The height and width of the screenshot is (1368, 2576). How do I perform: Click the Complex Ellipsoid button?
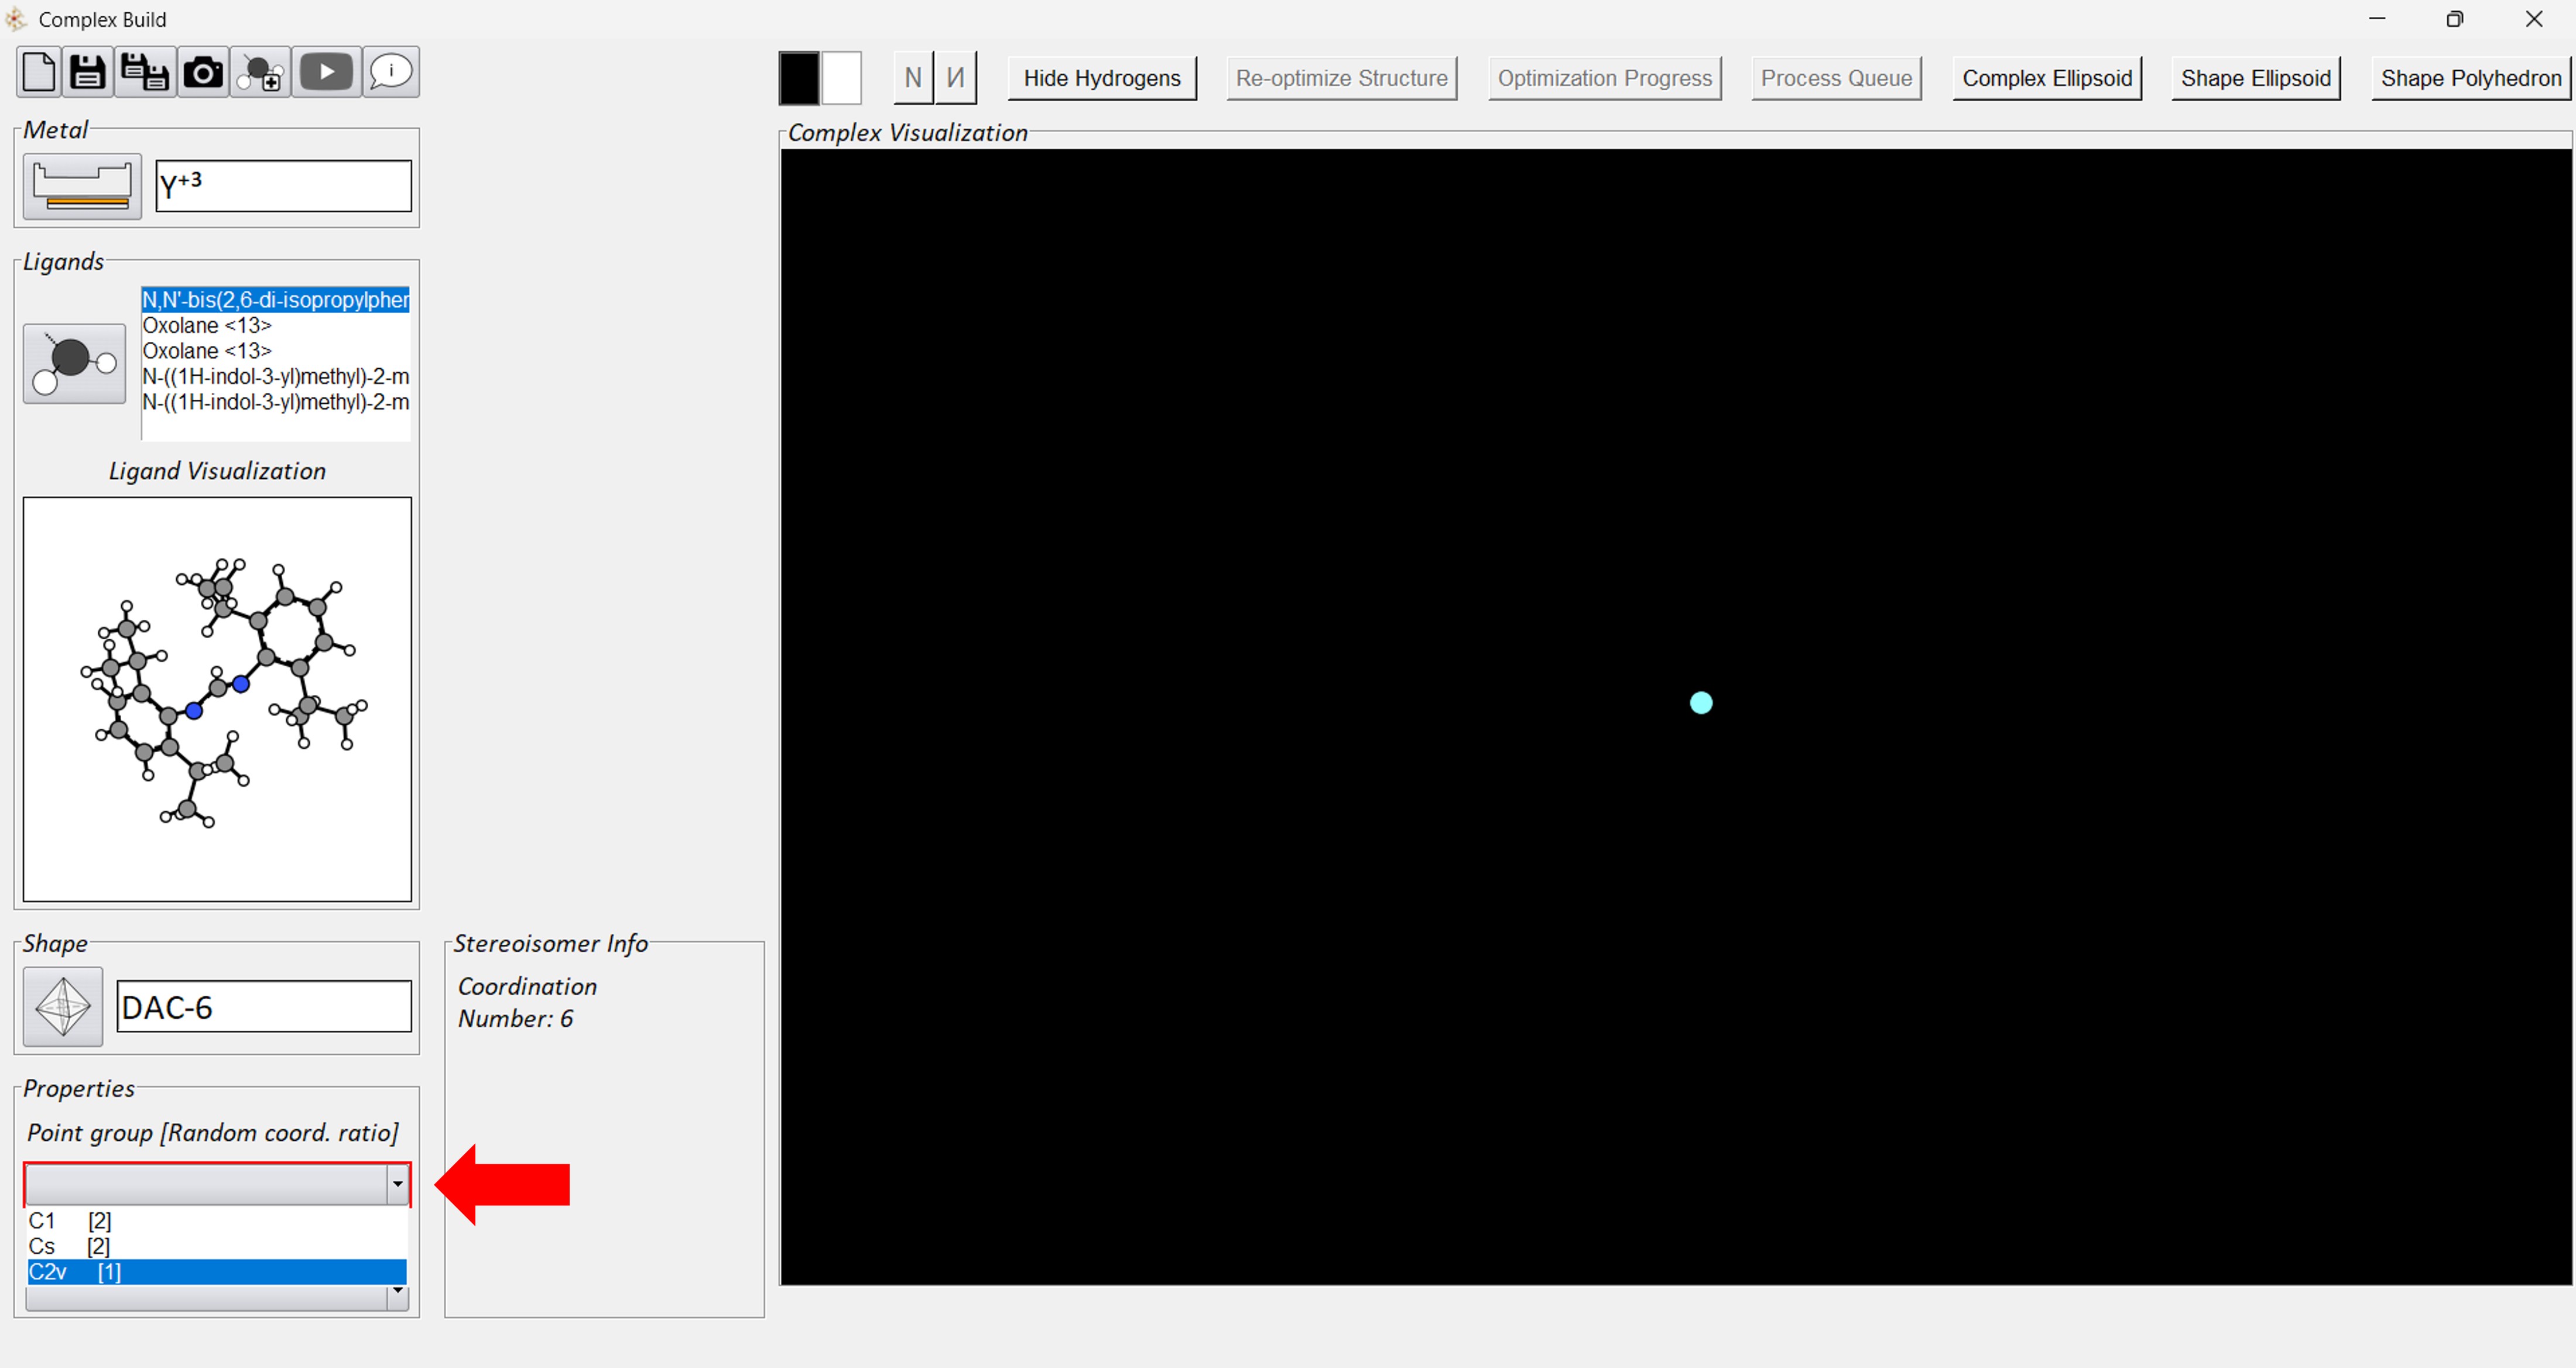pyautogui.click(x=2046, y=78)
